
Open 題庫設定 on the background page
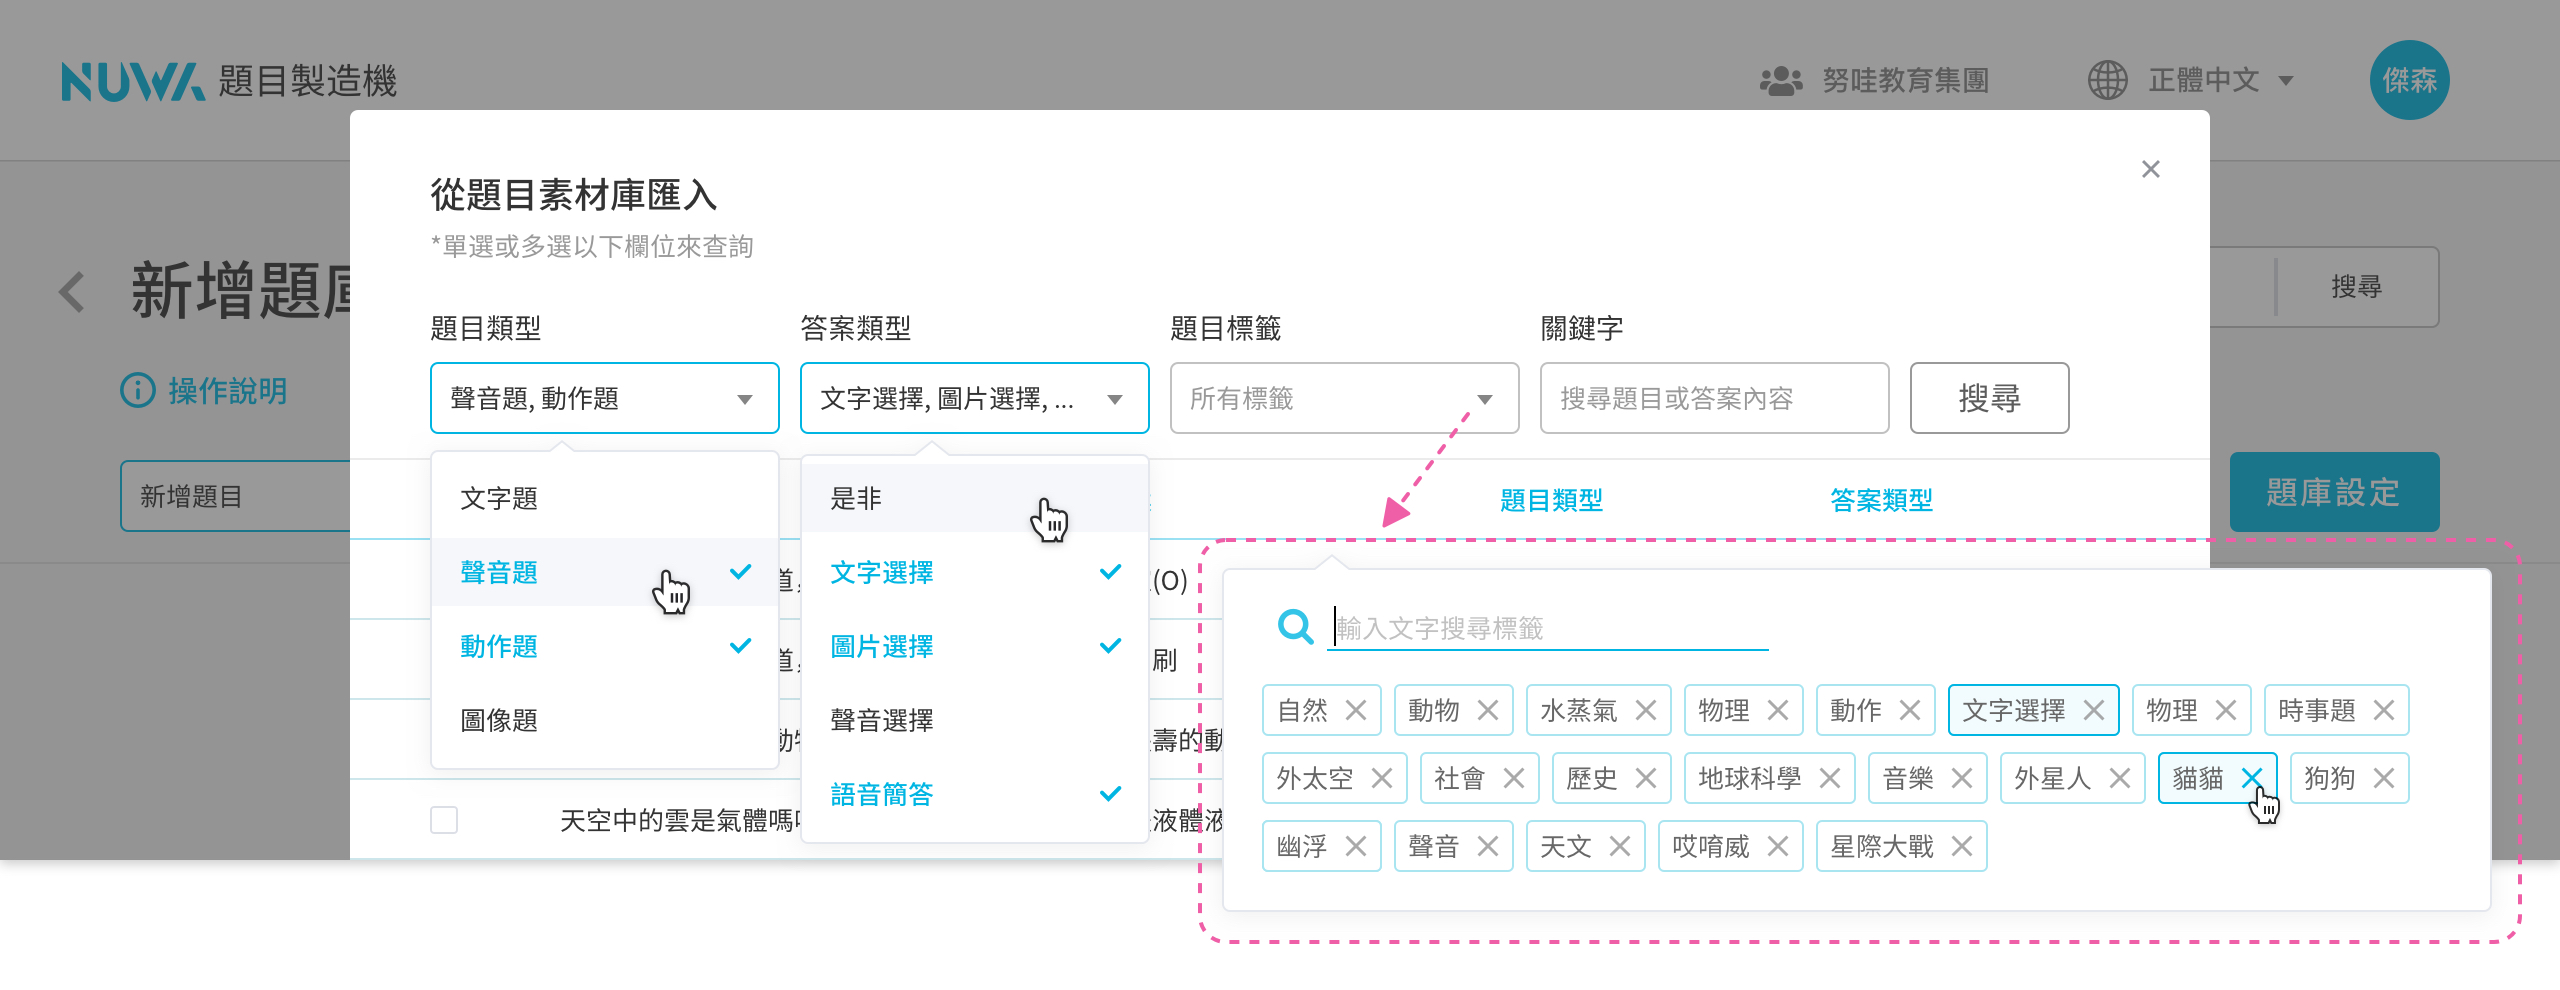tap(2334, 492)
